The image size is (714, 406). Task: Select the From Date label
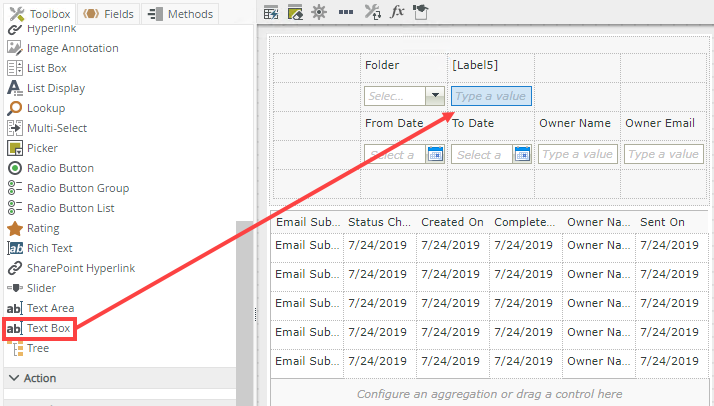tap(394, 123)
